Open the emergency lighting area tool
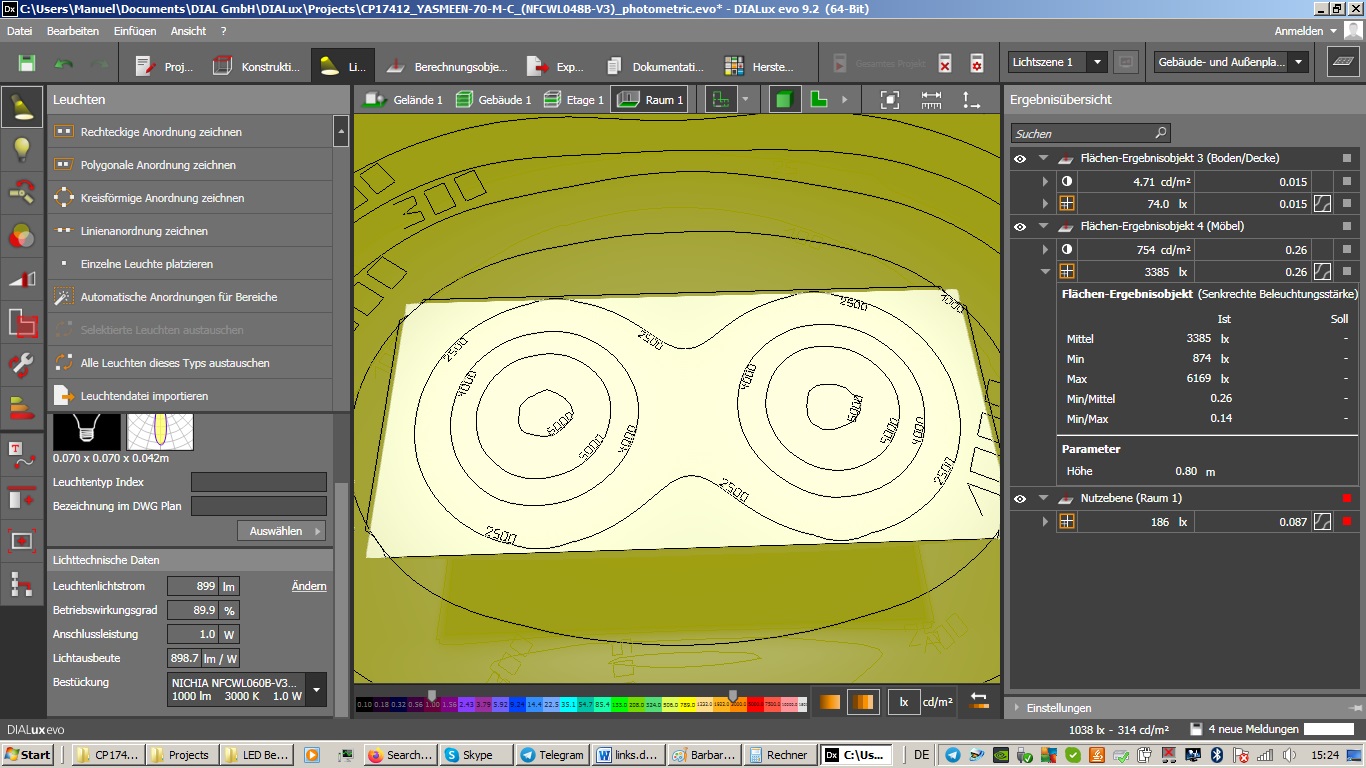The image size is (1366, 768). coord(21,322)
